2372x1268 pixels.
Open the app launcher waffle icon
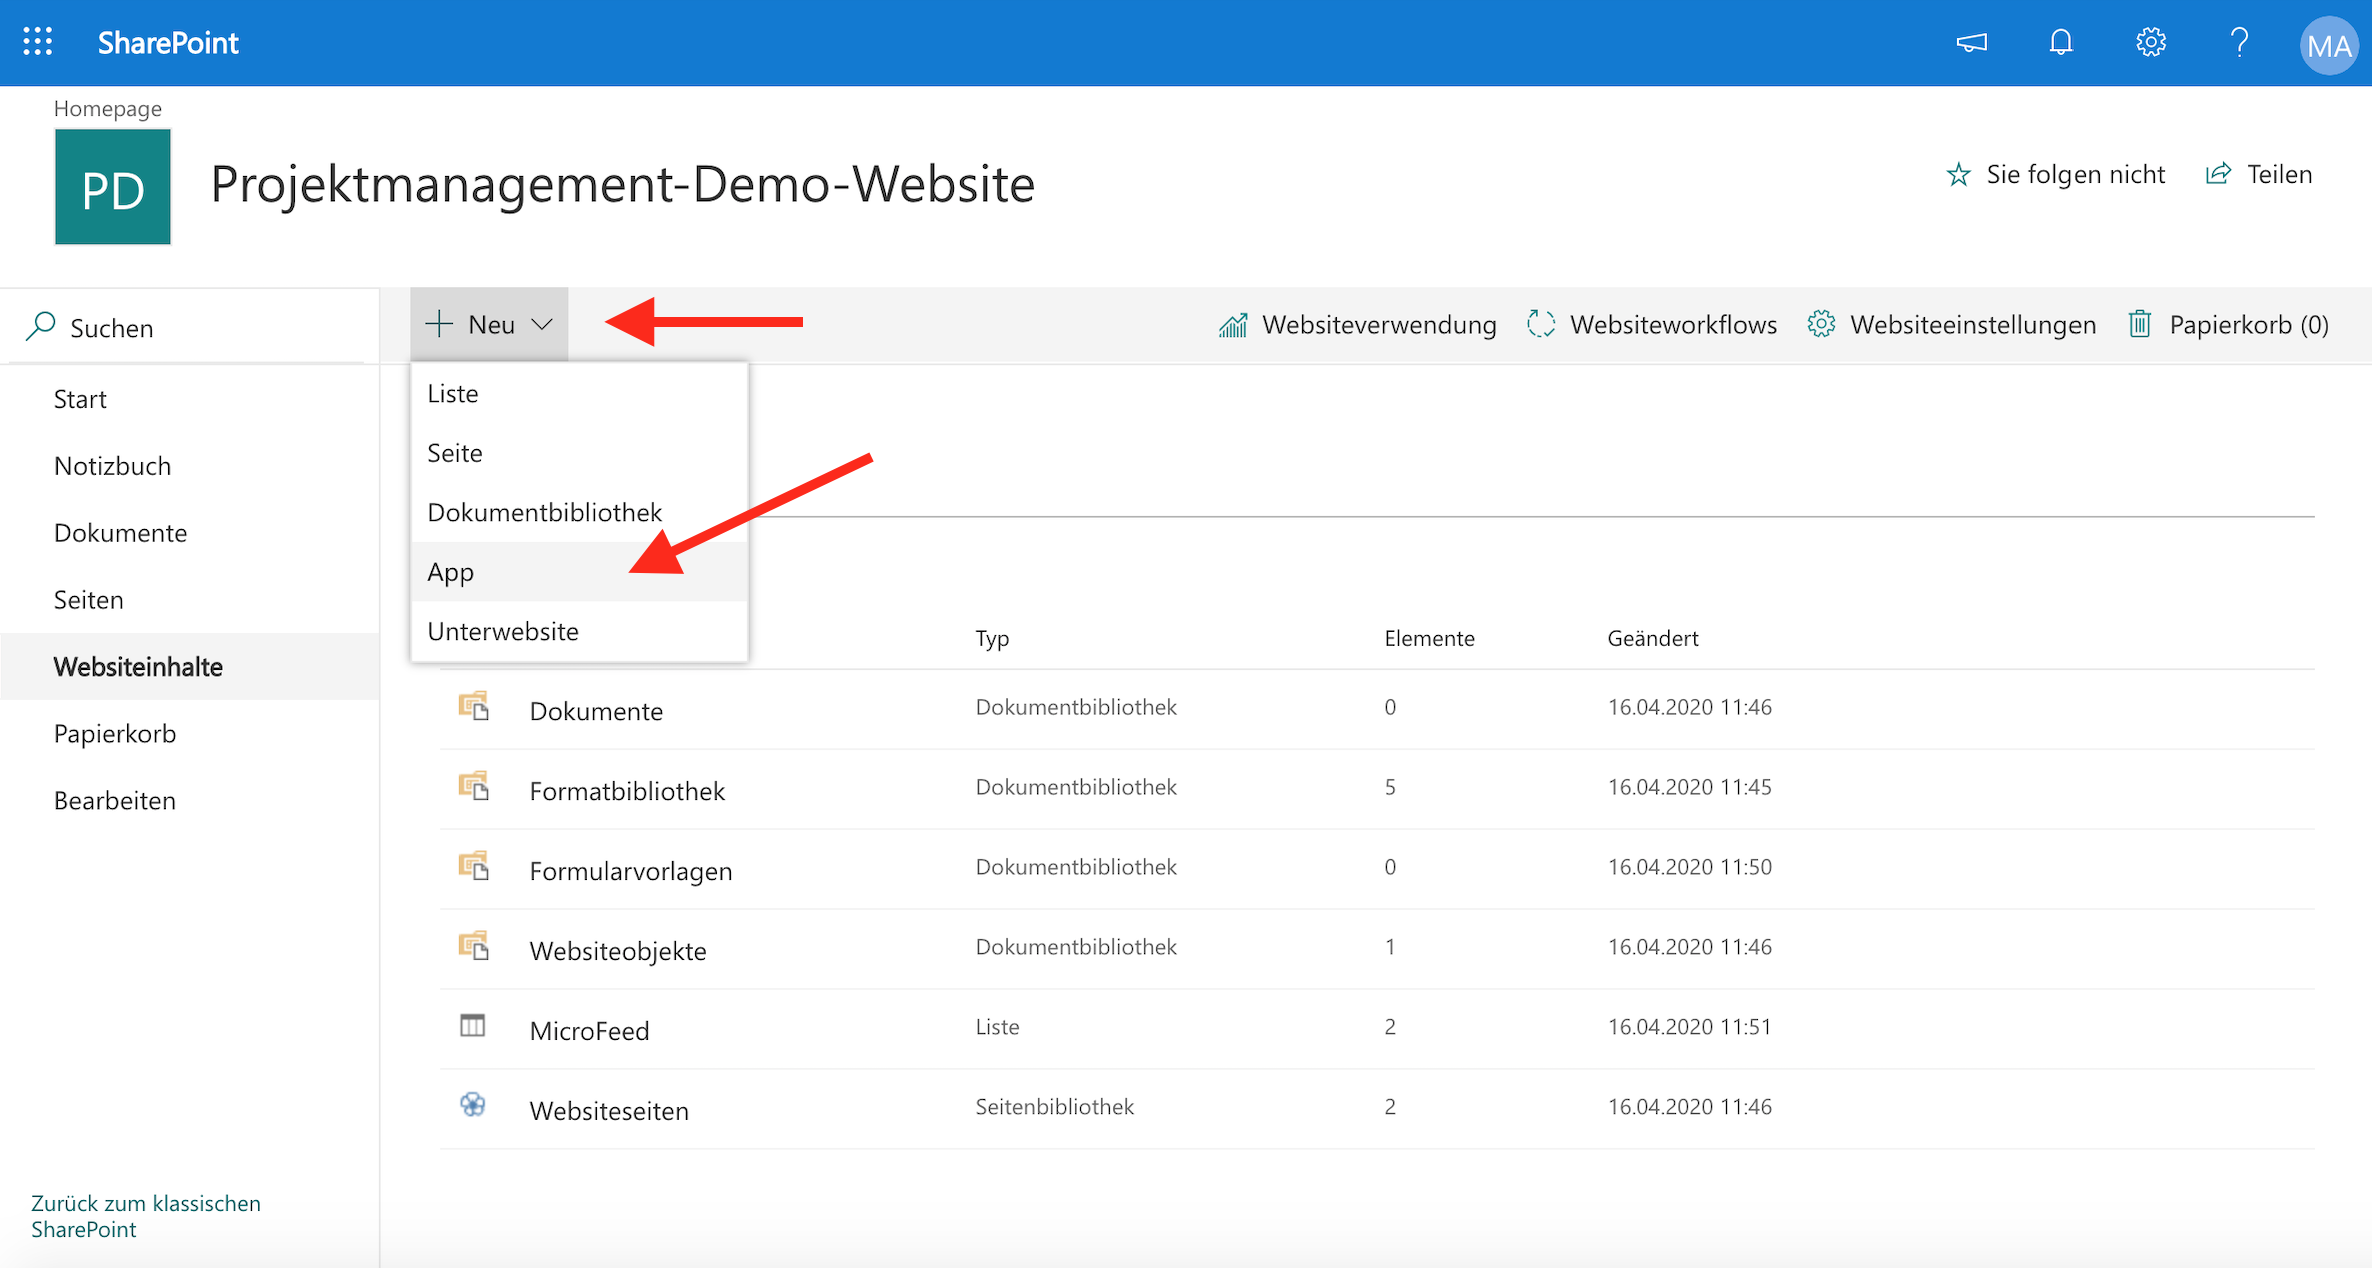point(37,42)
